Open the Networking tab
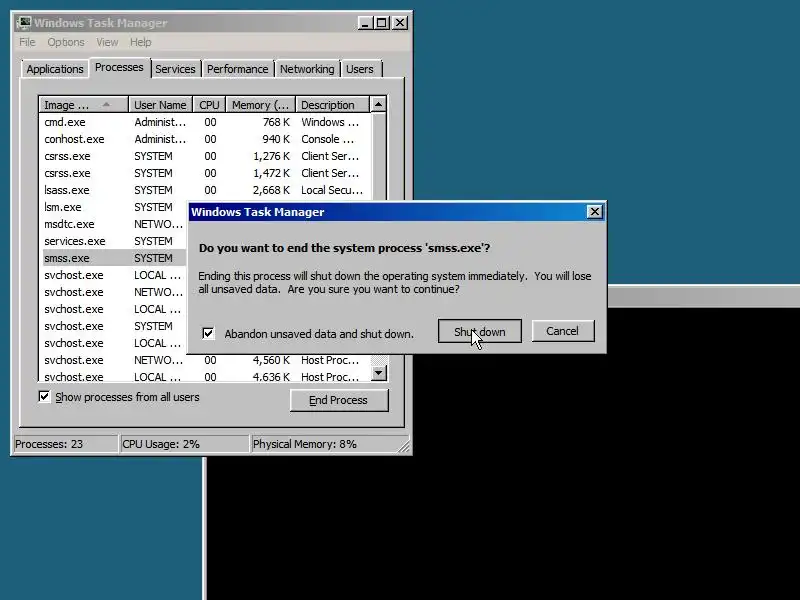 point(307,69)
